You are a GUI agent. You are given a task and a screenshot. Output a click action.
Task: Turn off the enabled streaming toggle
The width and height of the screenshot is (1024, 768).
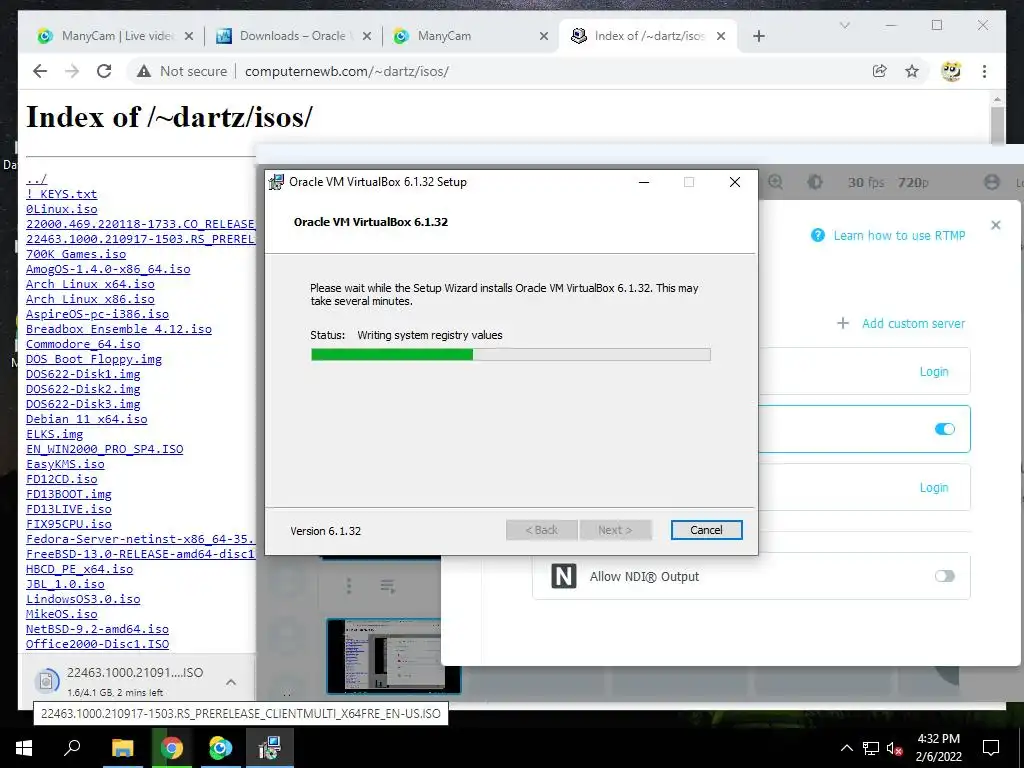click(x=944, y=429)
